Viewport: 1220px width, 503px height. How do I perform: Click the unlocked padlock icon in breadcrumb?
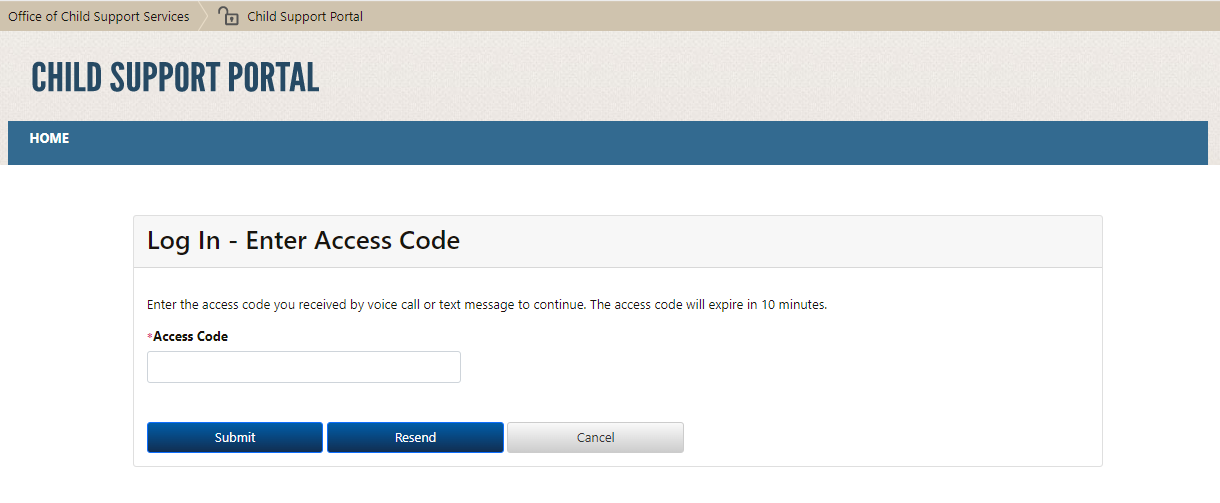point(229,16)
